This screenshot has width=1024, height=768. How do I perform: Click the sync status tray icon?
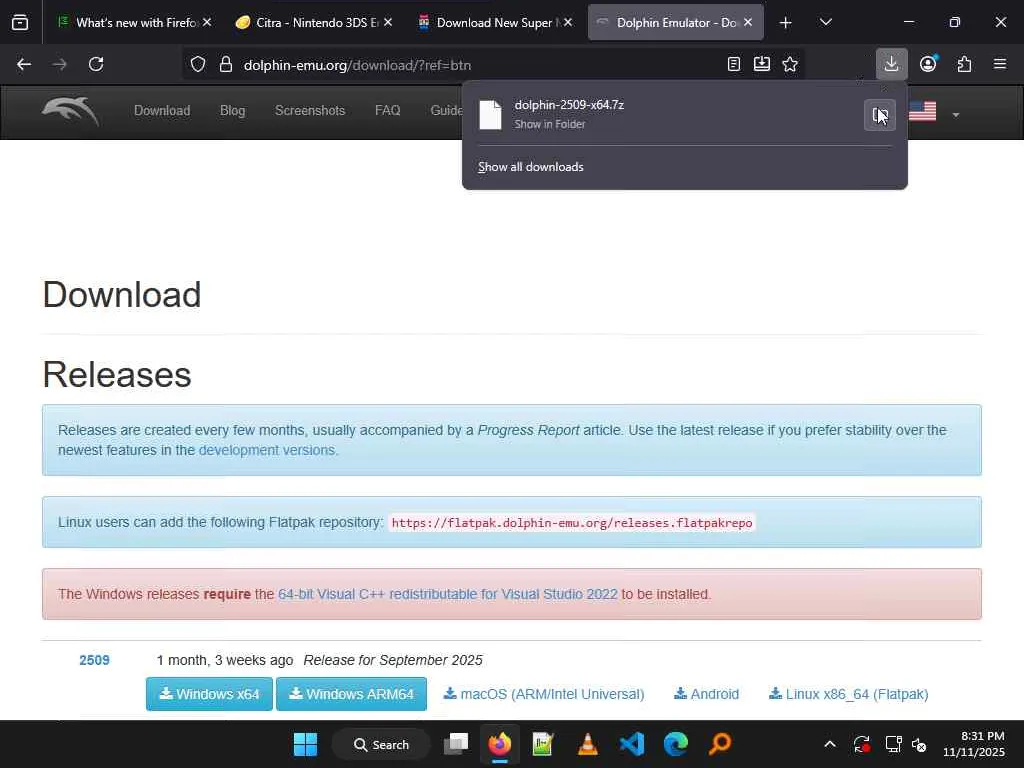tap(861, 744)
